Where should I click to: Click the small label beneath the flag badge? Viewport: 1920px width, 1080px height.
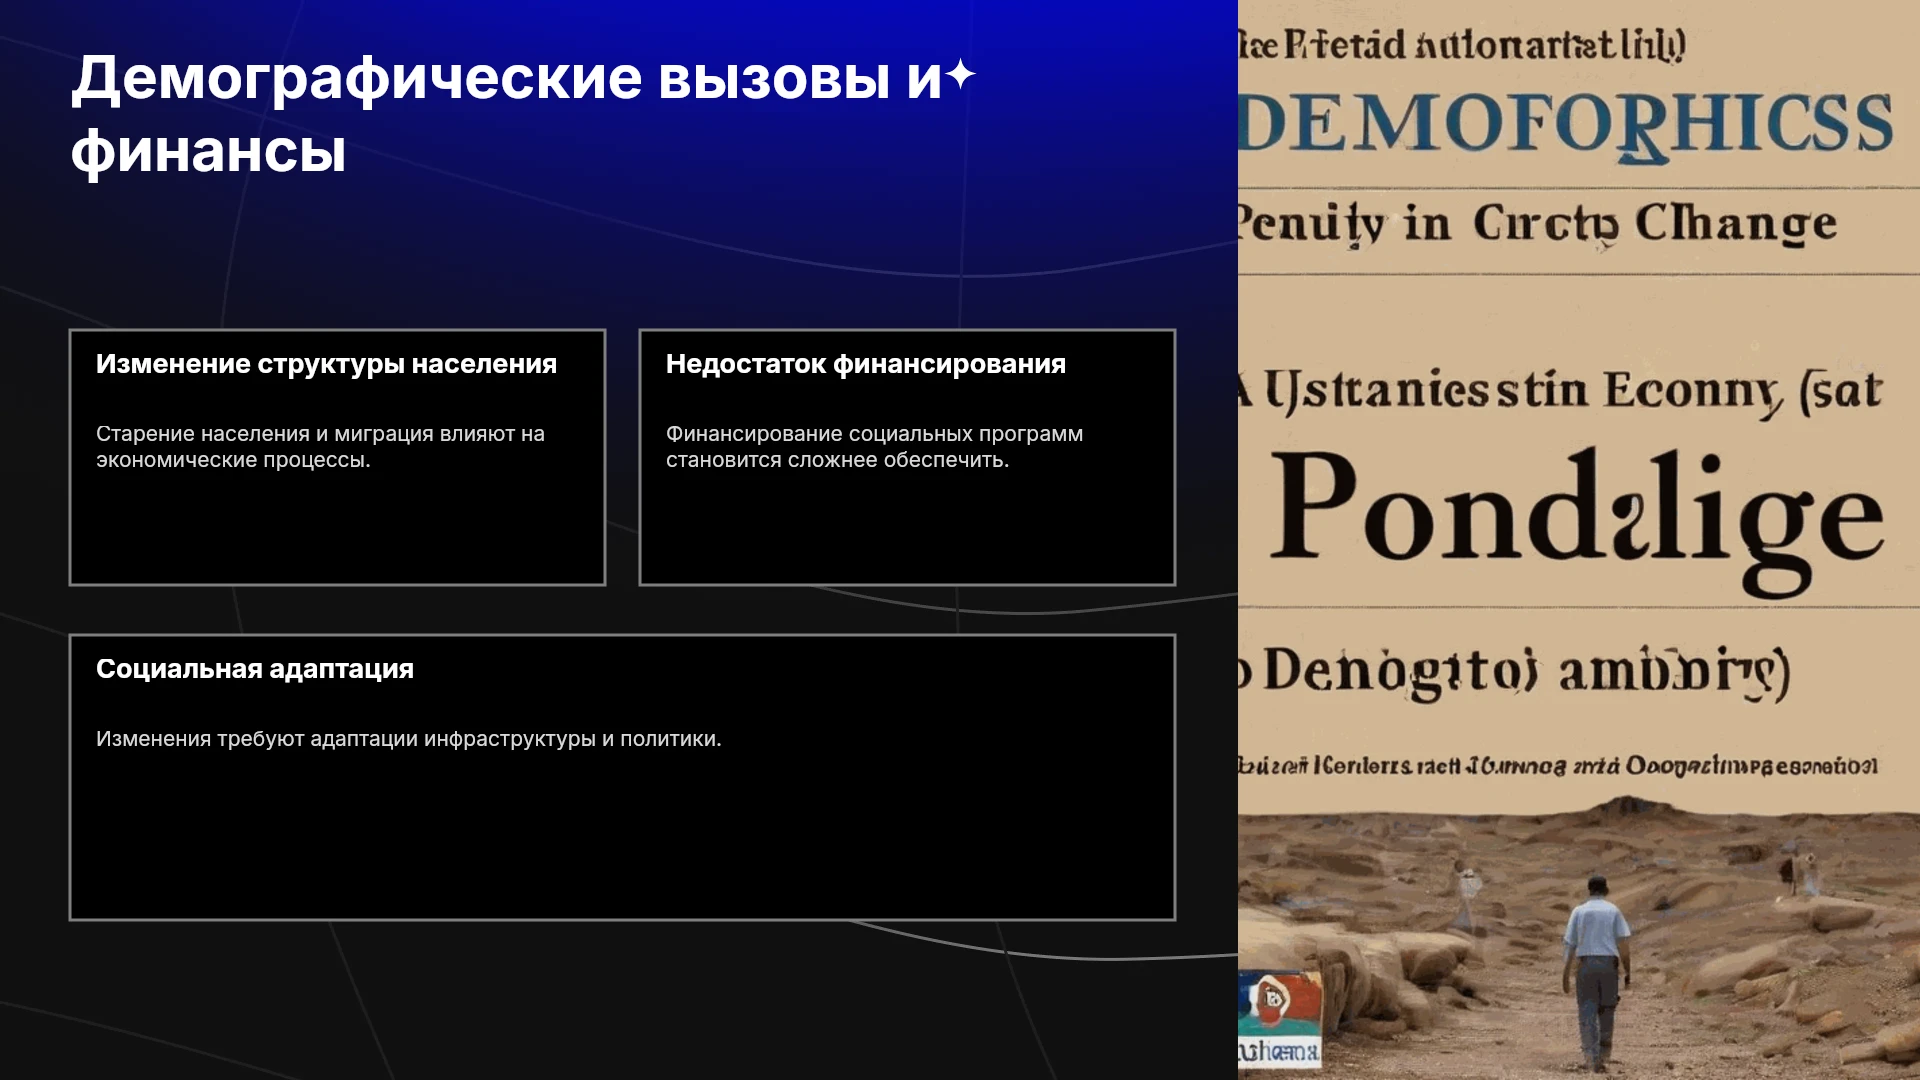pos(1279,1052)
